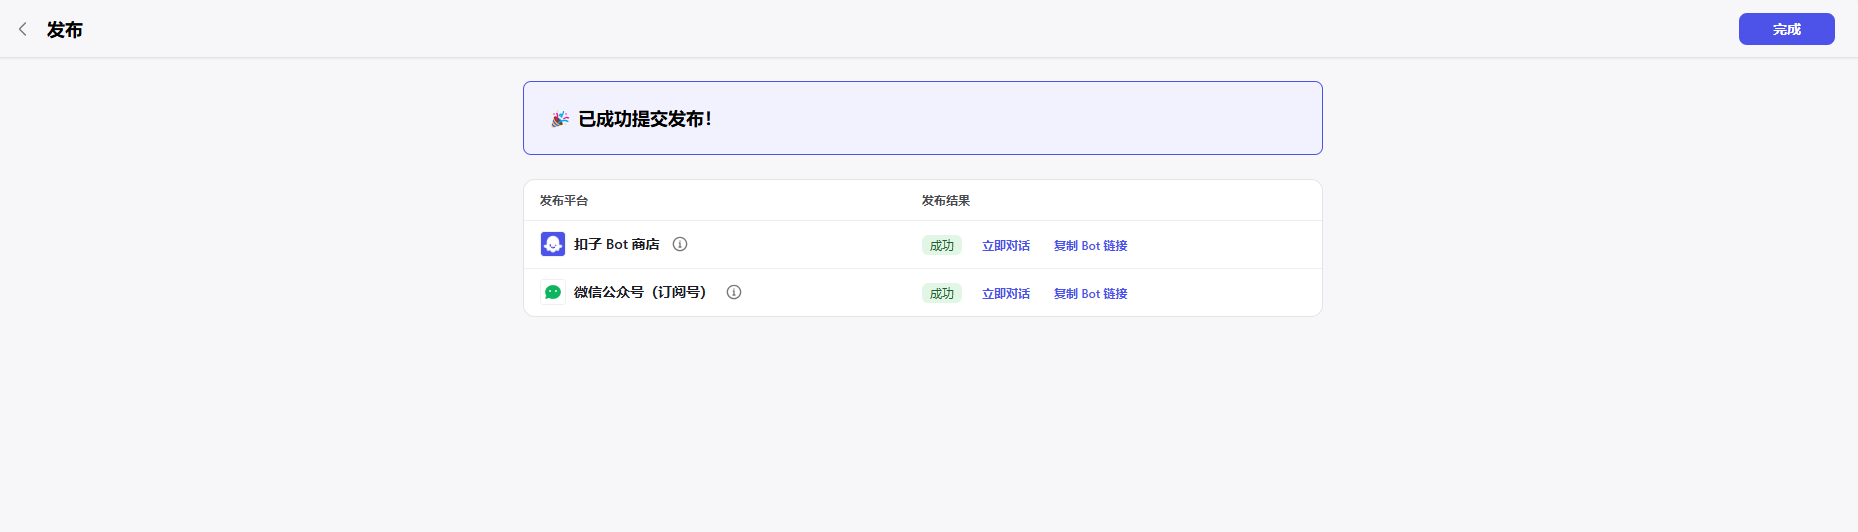Click the green WeChat platform icon
Image resolution: width=1858 pixels, height=532 pixels.
(553, 292)
